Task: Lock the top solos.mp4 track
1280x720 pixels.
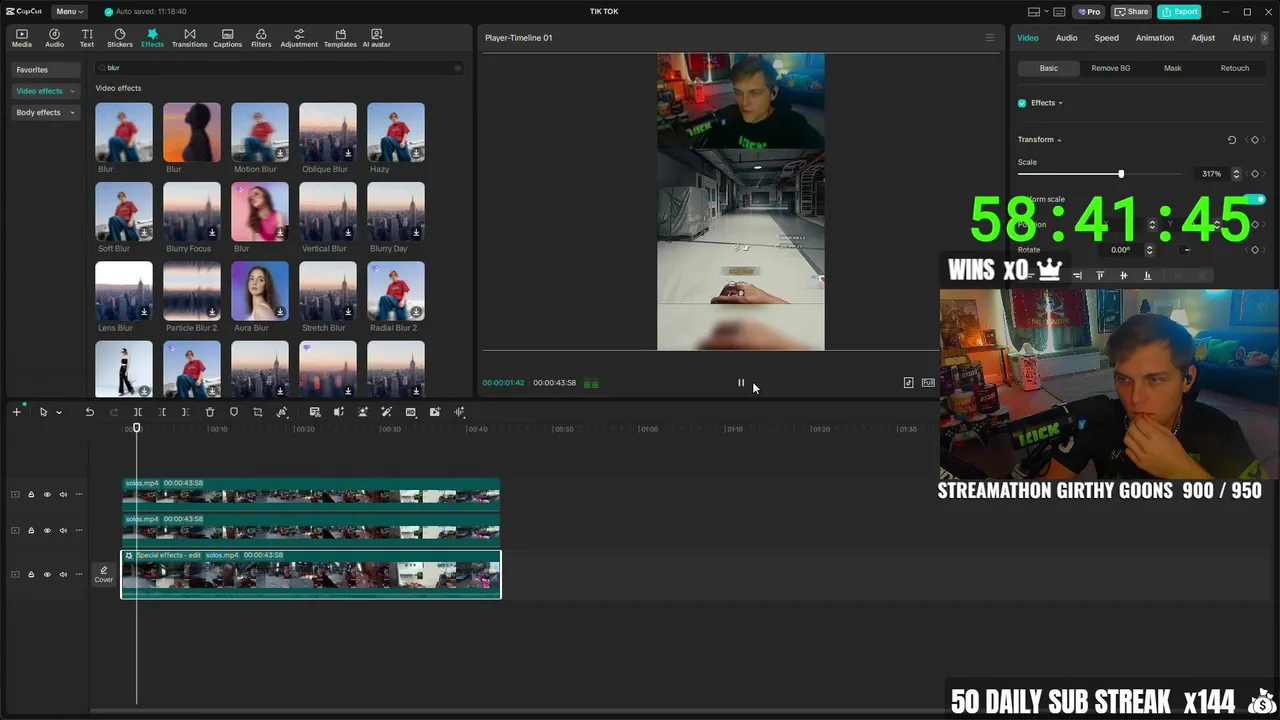Action: (x=31, y=494)
